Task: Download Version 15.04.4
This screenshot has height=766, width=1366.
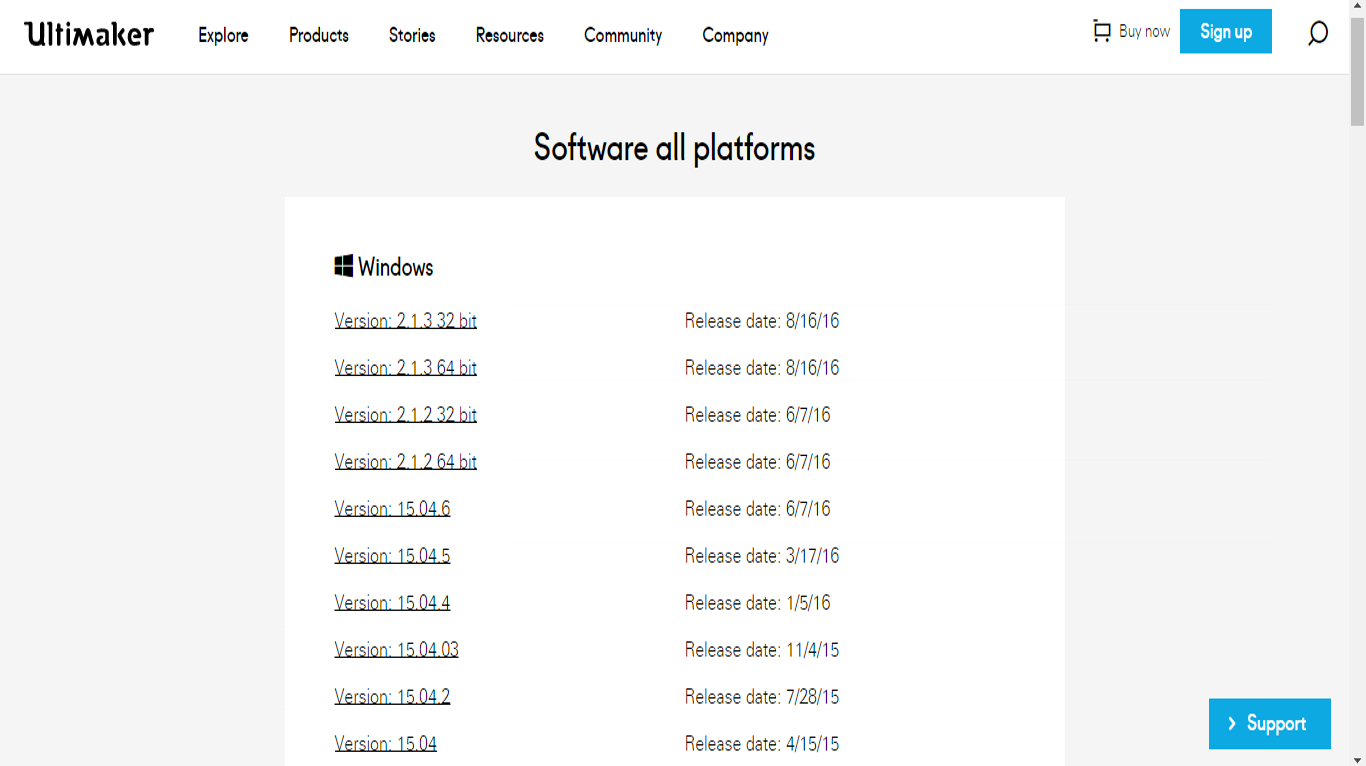Action: (392, 603)
